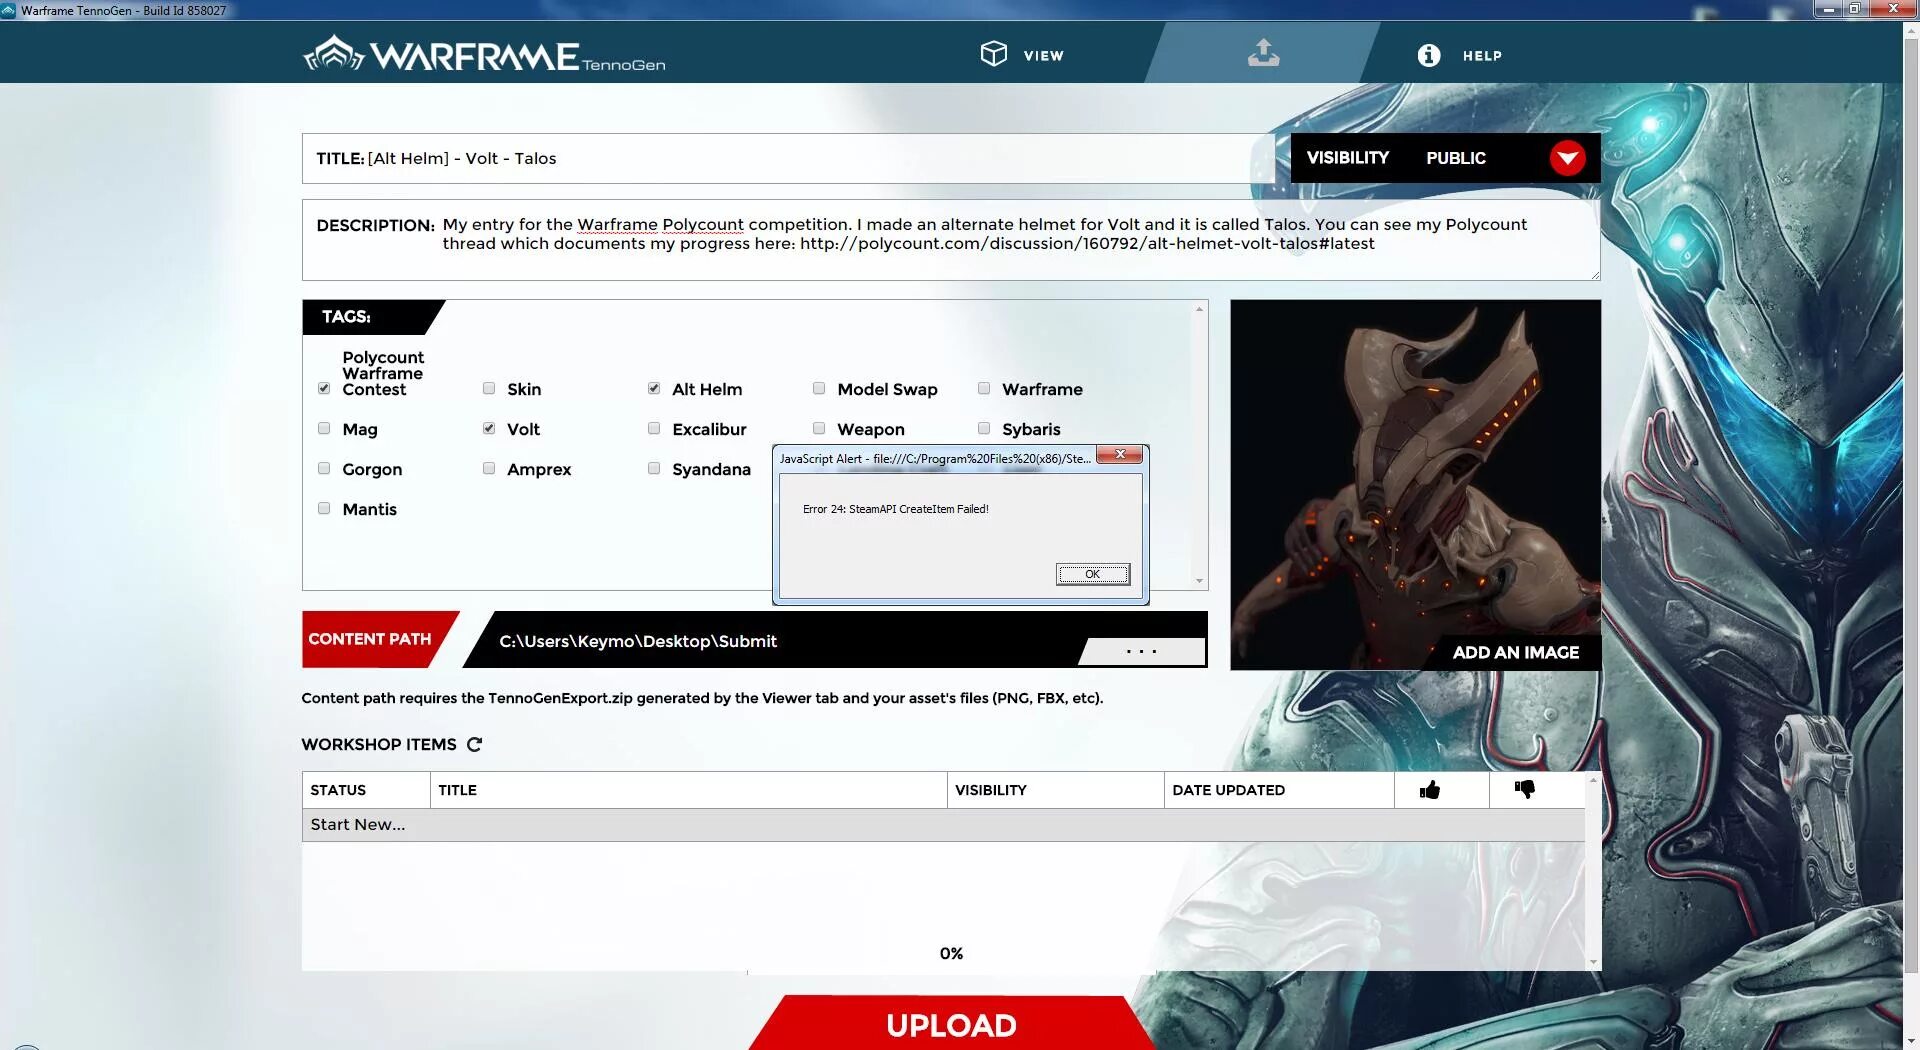Click the WORKSHOP ITEMS heading
1920x1050 pixels.
click(x=379, y=744)
